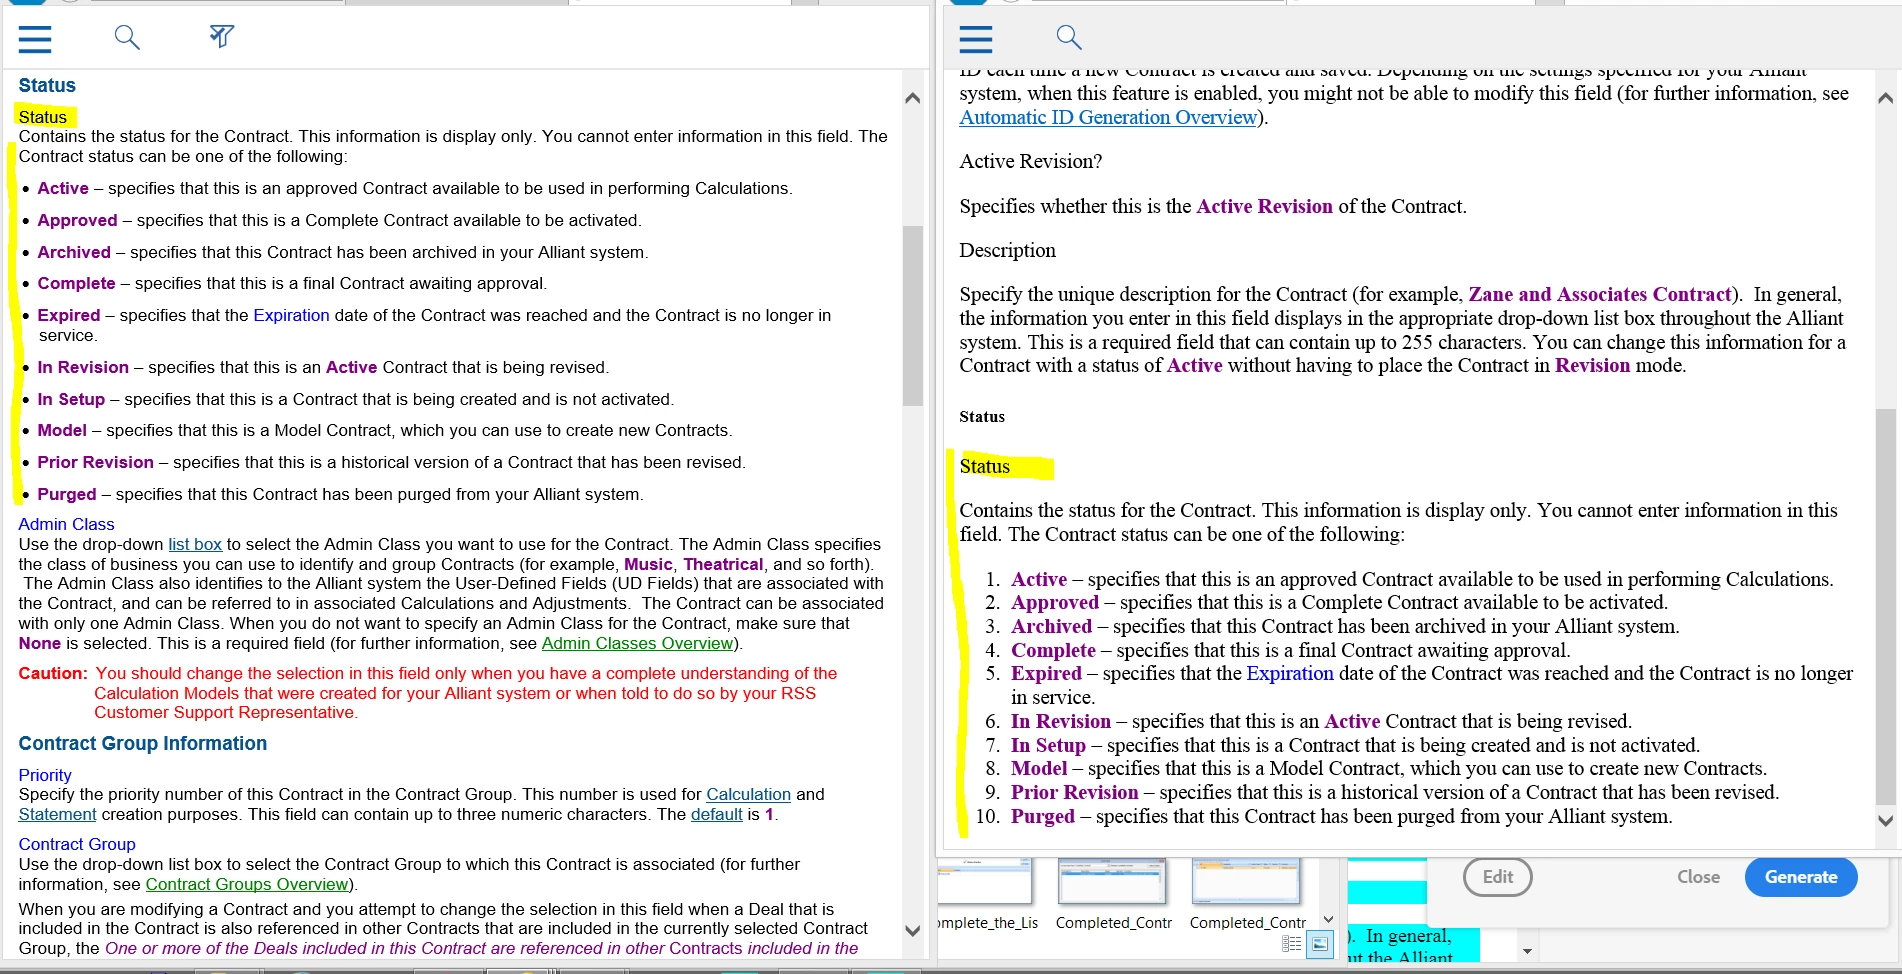Click the Calculation link under Priority
1902x974 pixels.
click(x=748, y=794)
